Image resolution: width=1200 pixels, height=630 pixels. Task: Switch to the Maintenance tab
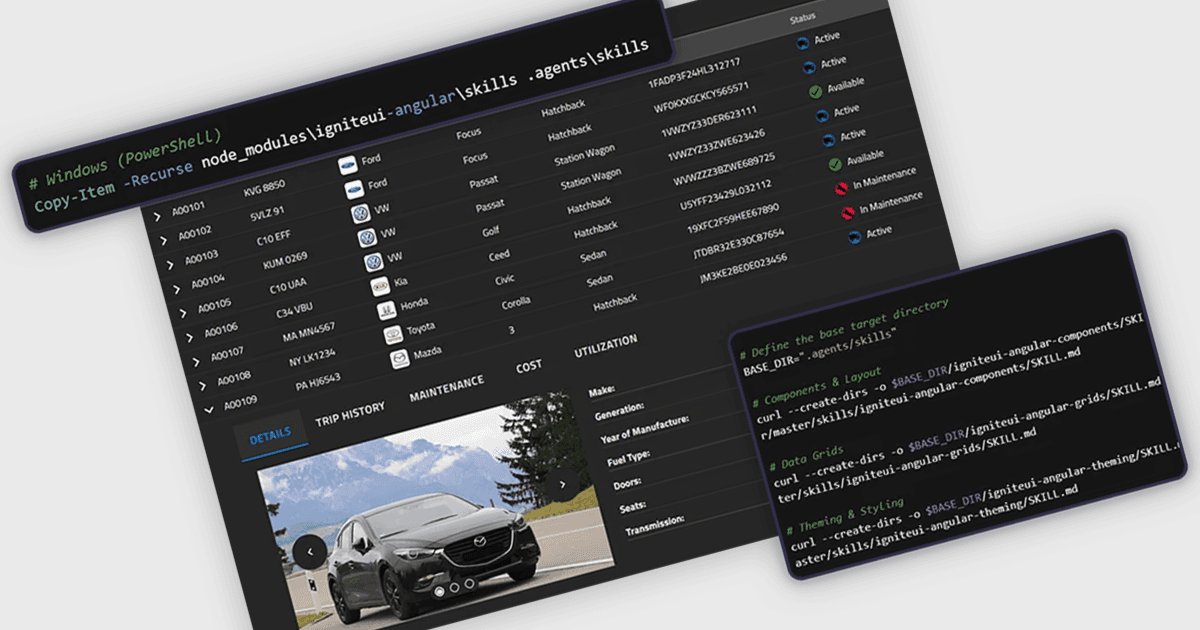pos(447,389)
